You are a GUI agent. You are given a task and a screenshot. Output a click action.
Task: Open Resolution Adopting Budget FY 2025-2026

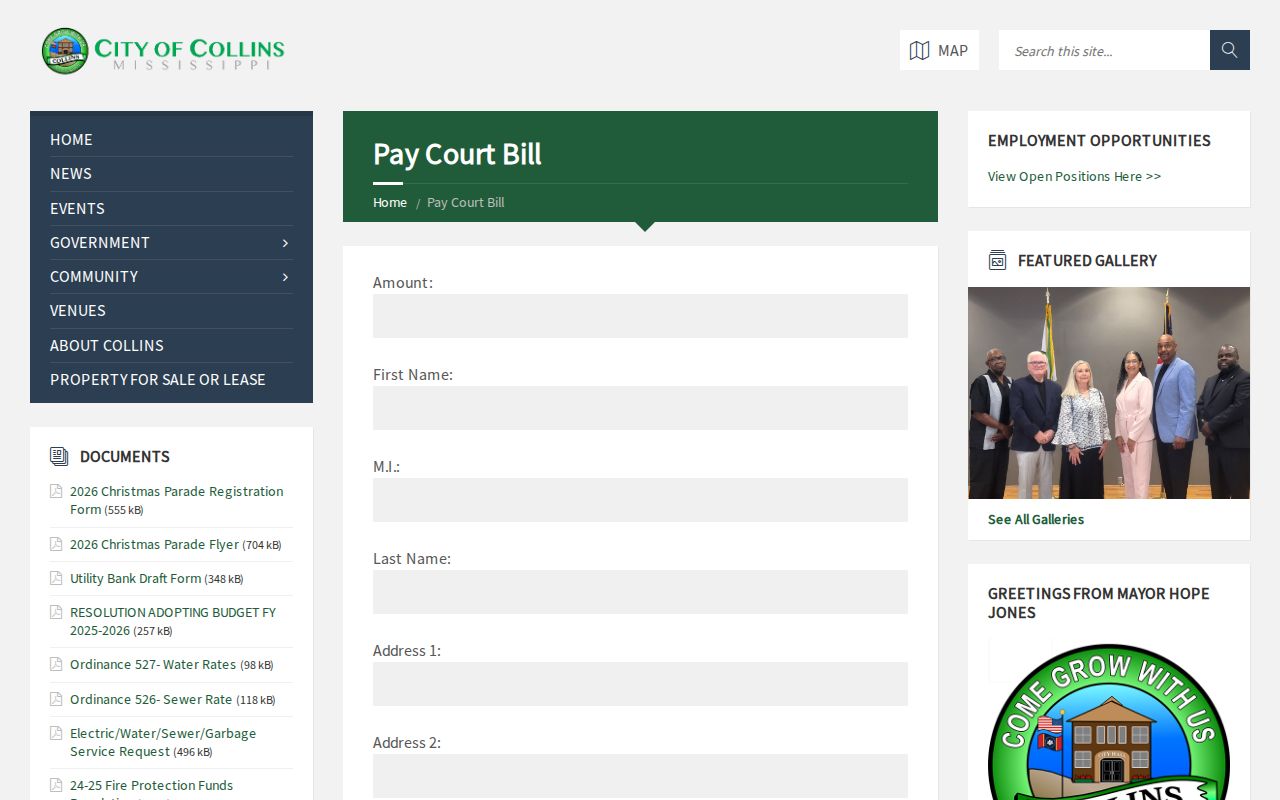173,621
